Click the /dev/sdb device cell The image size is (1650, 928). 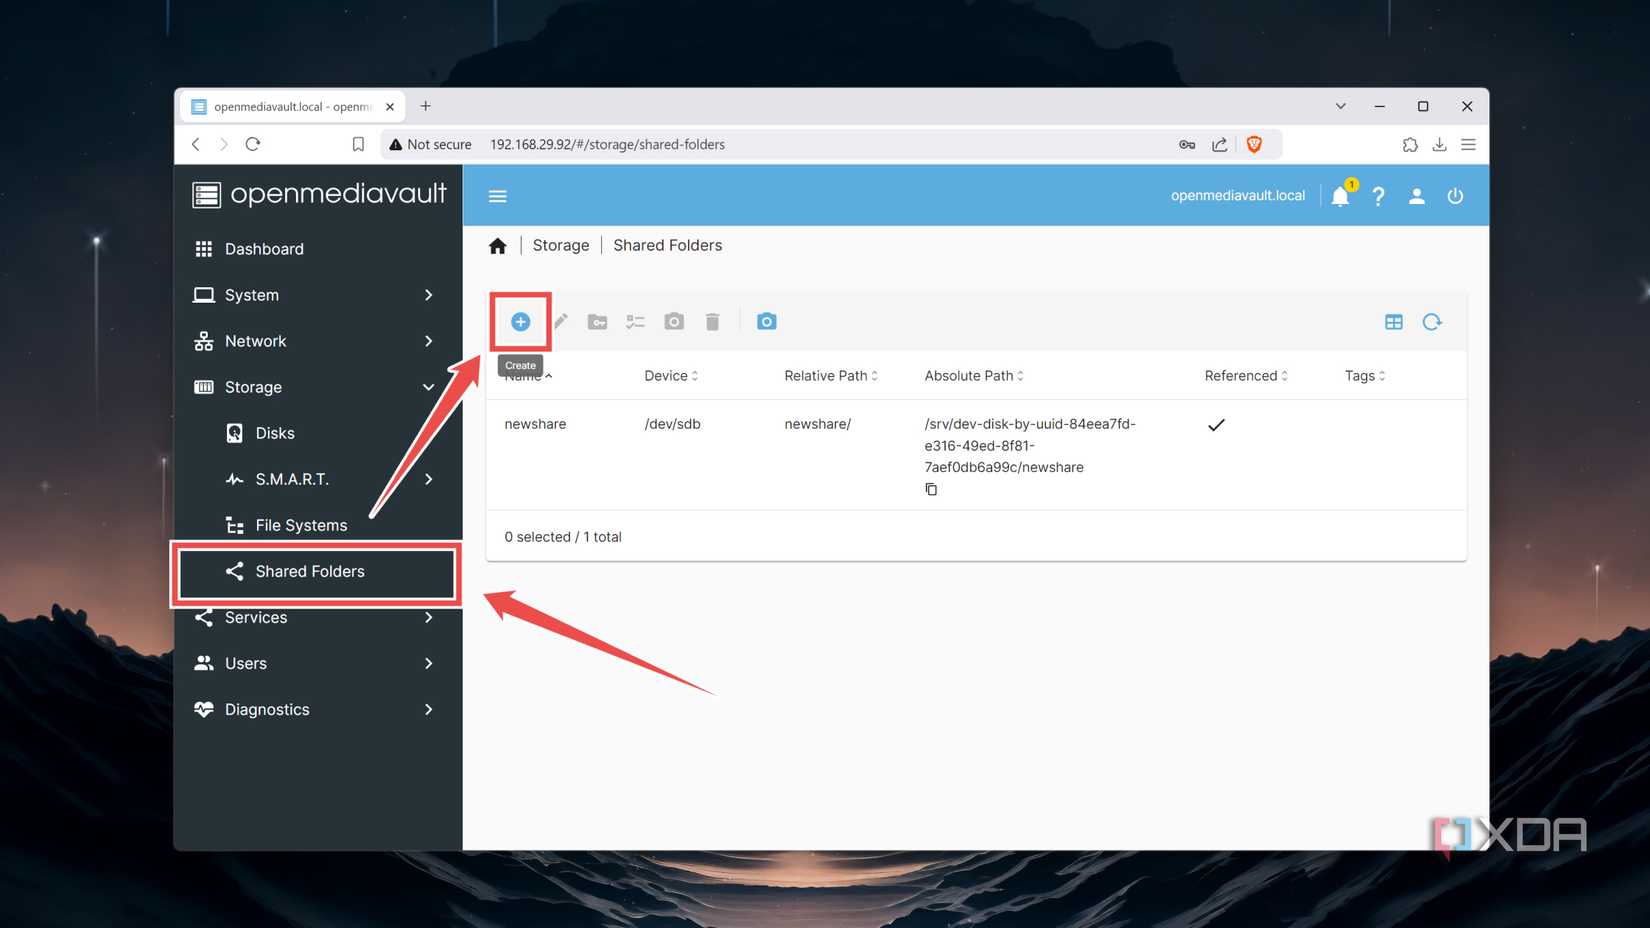coord(672,424)
